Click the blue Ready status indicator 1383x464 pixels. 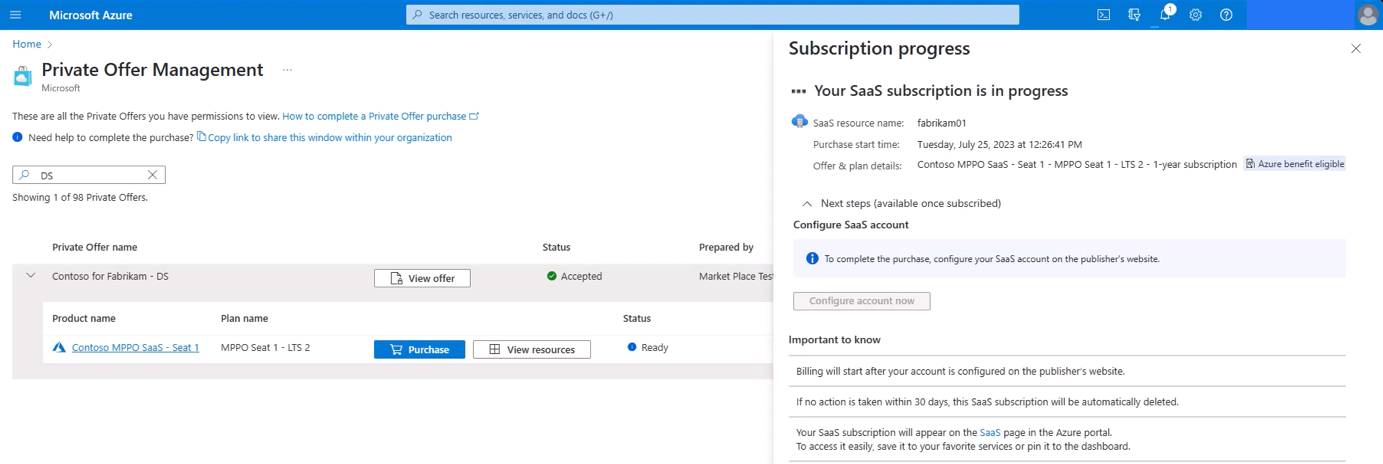632,347
